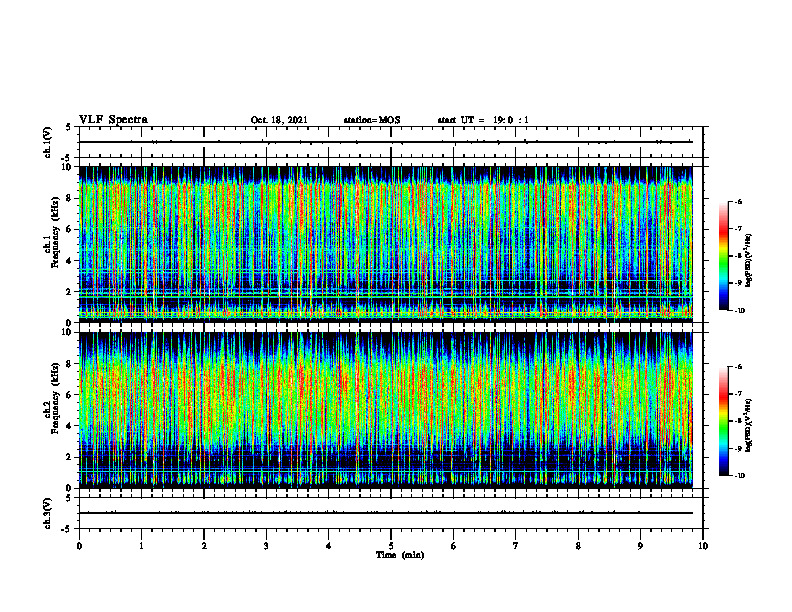Click time axis tick label "3"
This screenshot has width=792, height=612.
point(266,546)
